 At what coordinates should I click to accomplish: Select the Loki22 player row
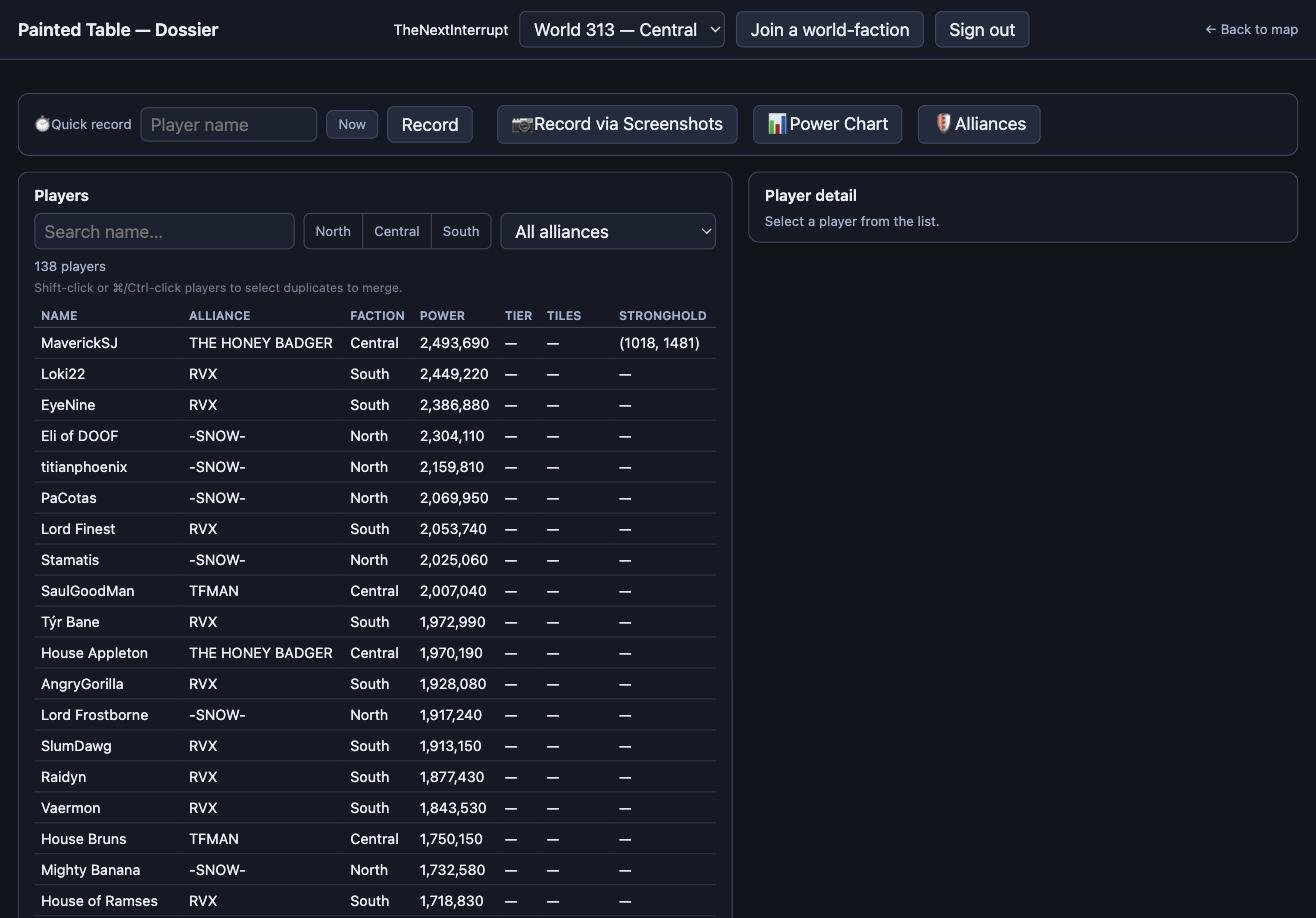pyautogui.click(x=375, y=374)
